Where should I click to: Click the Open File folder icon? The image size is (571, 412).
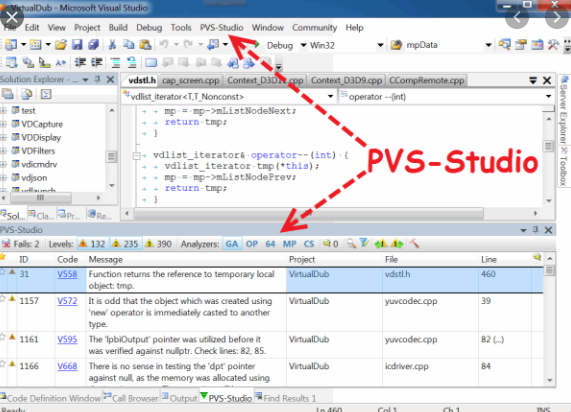(x=61, y=45)
